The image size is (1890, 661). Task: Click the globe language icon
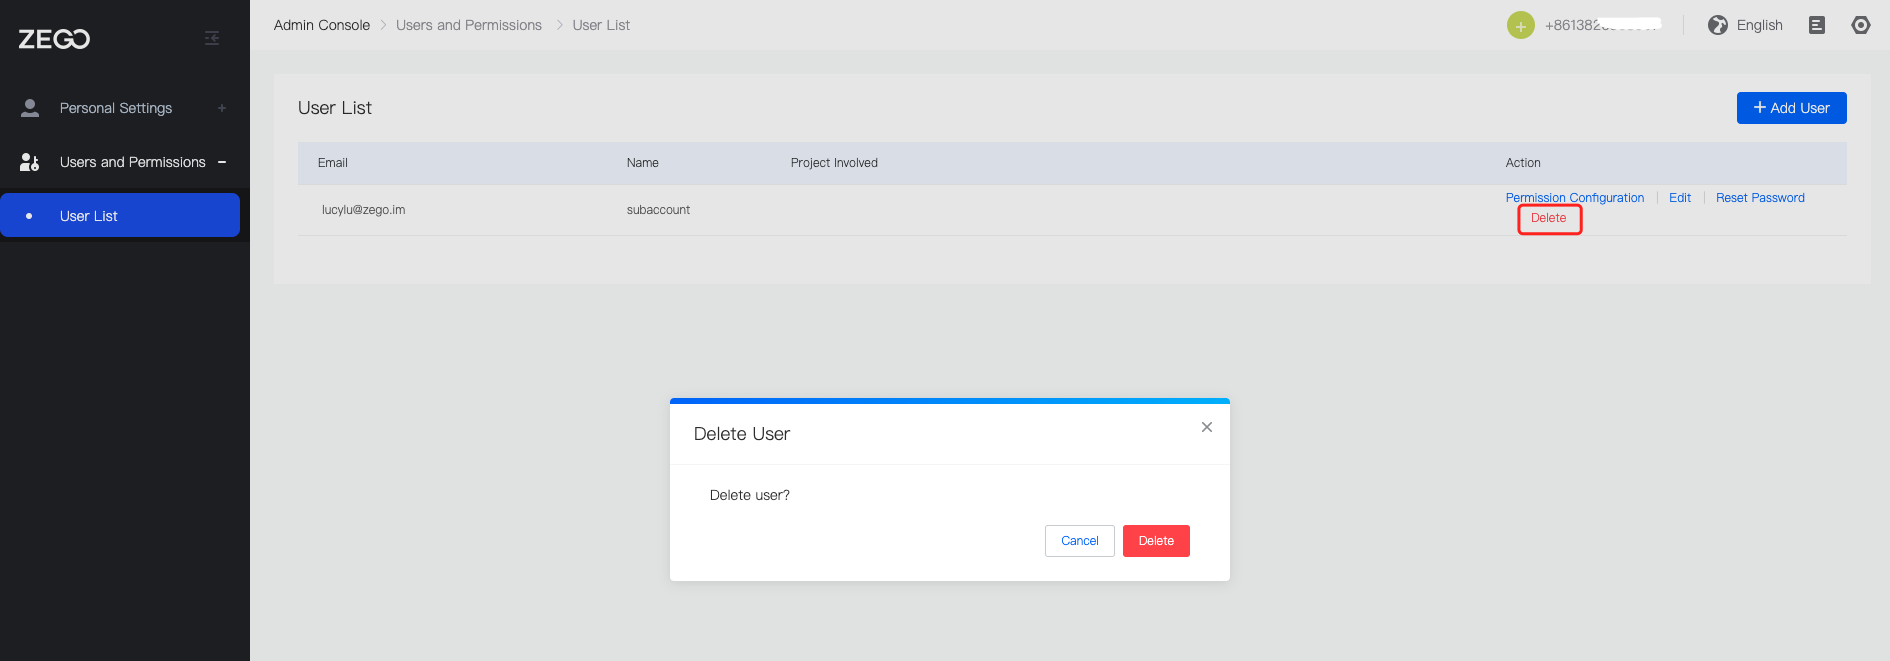click(1717, 25)
